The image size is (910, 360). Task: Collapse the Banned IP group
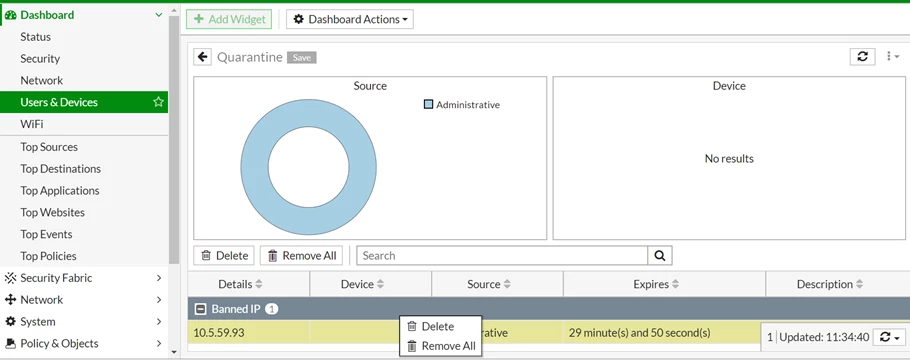[x=200, y=309]
